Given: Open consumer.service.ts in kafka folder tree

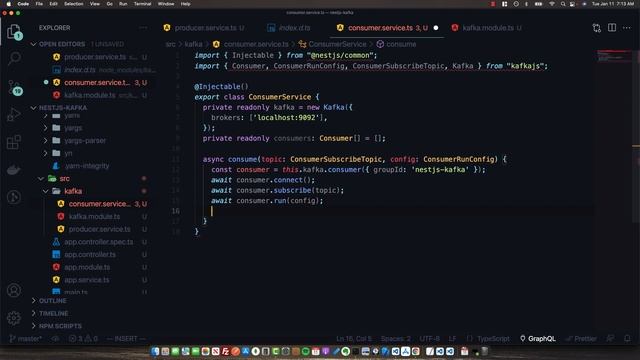Looking at the screenshot, I should pos(100,204).
